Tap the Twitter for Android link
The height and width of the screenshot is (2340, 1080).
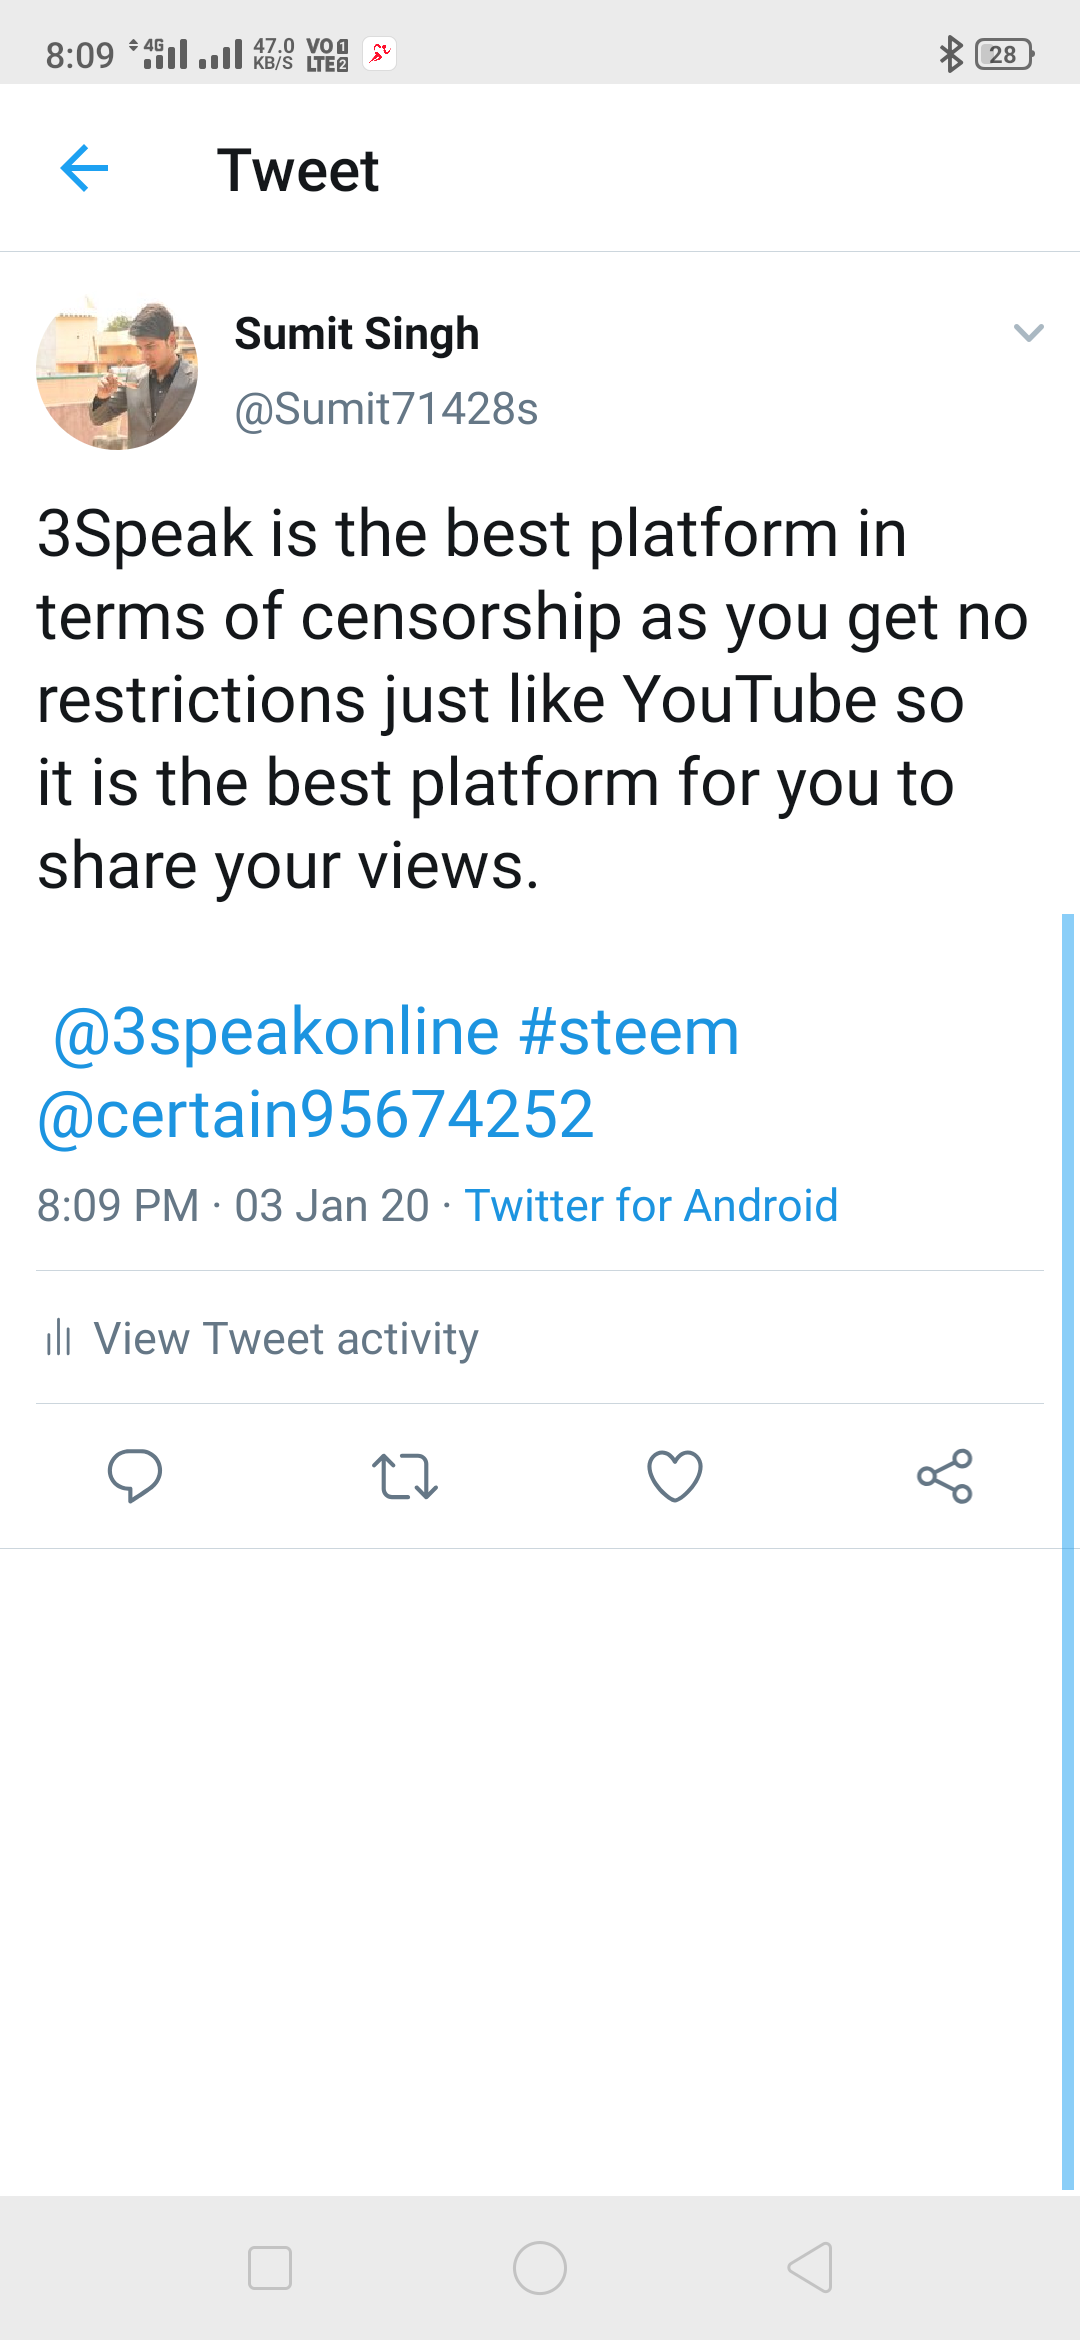pos(651,1206)
